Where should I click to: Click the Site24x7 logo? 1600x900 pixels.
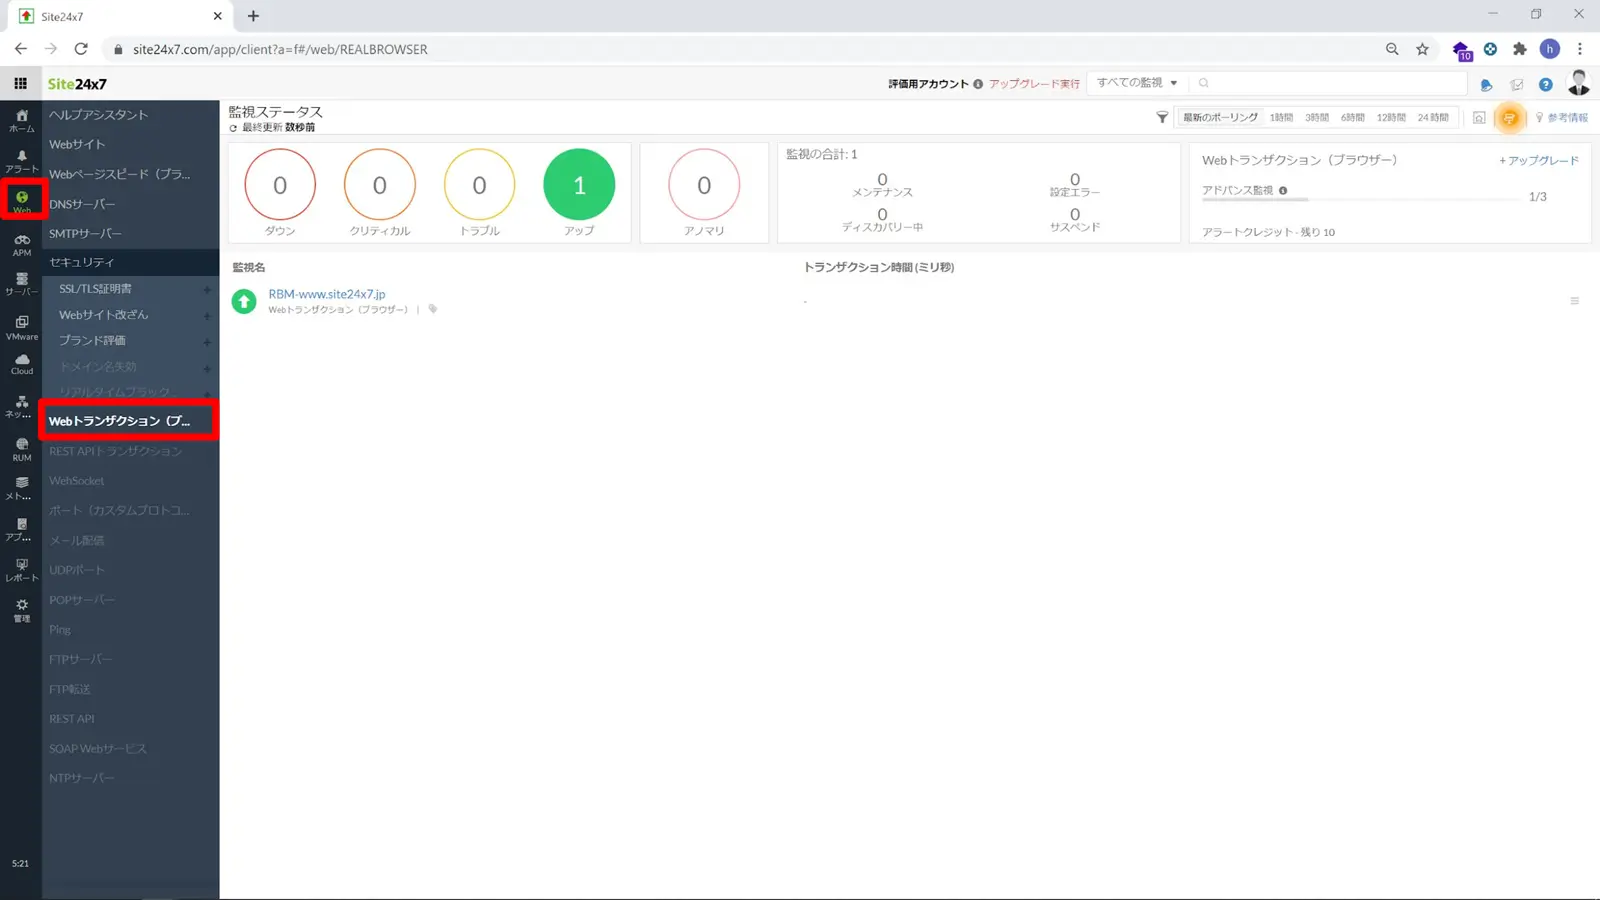77,84
